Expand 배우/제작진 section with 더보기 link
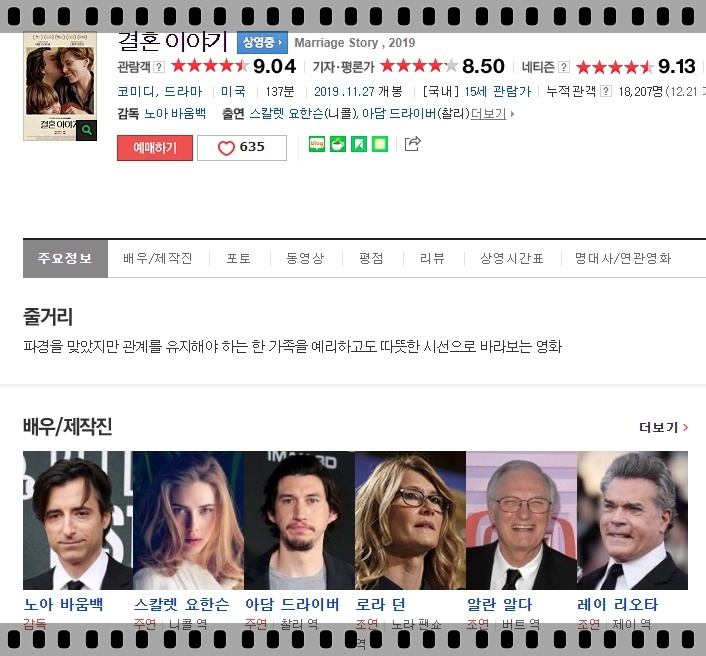 (663, 428)
